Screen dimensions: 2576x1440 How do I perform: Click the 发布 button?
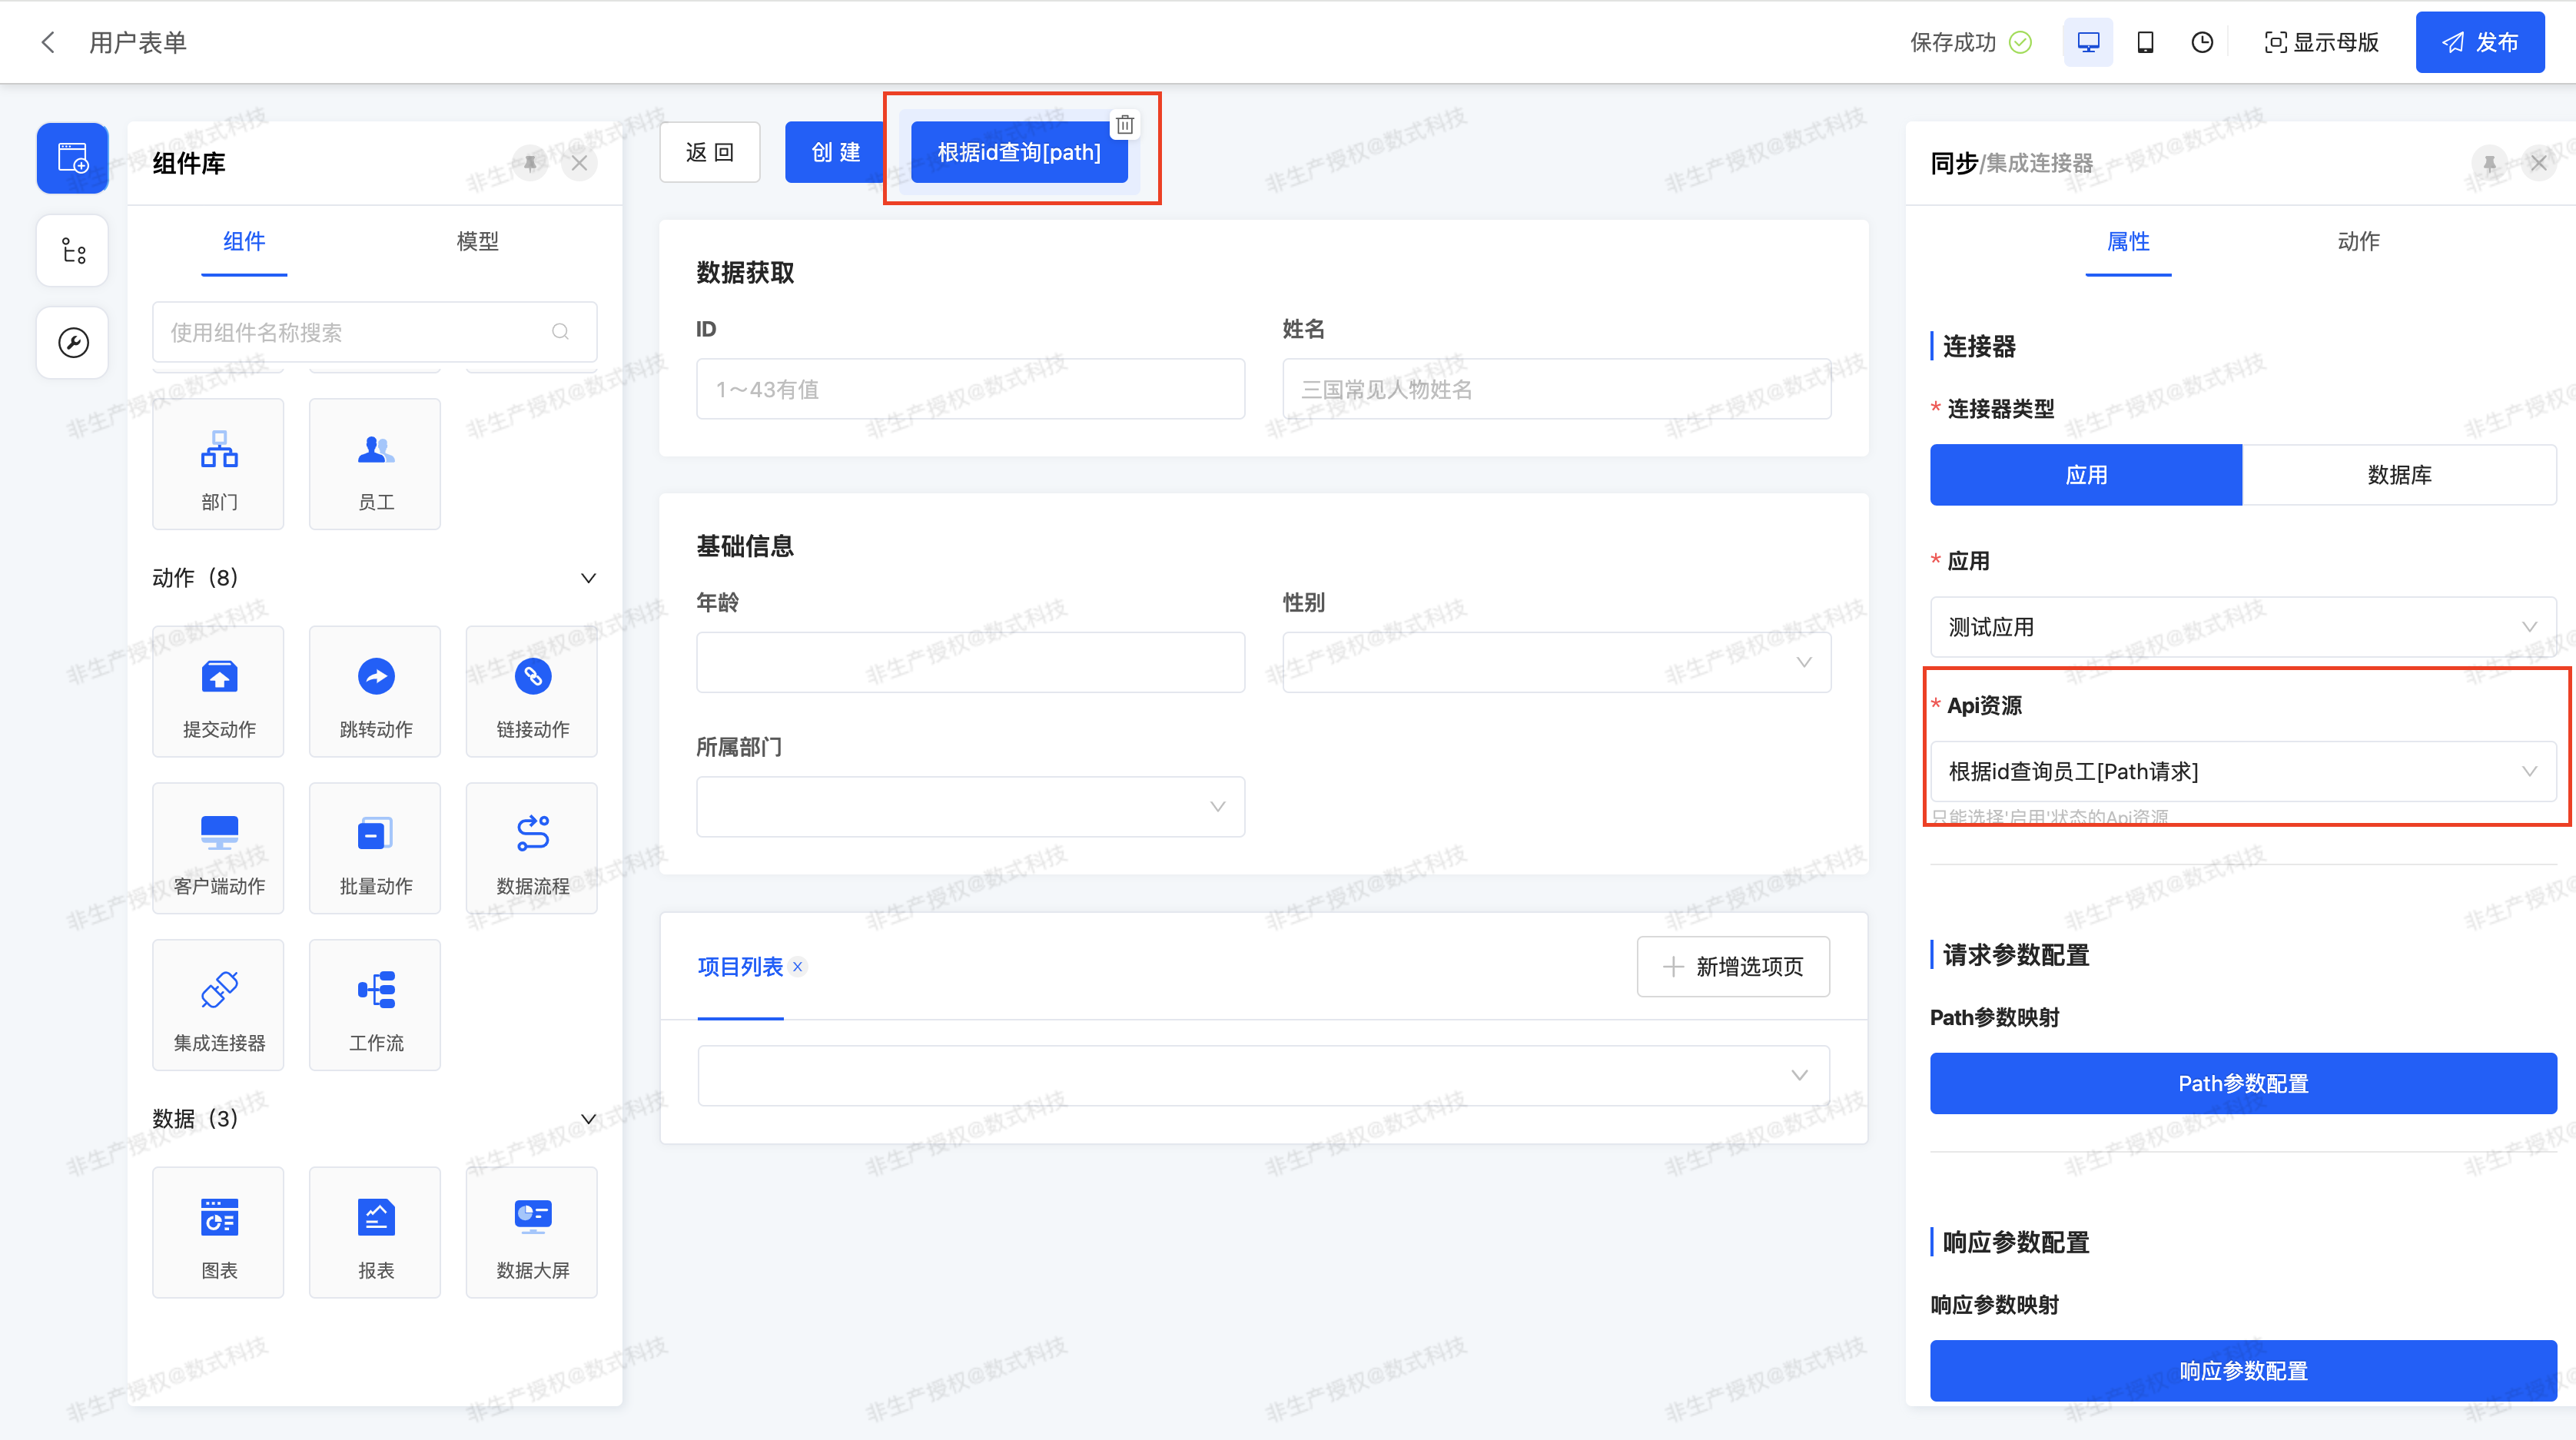[2480, 42]
